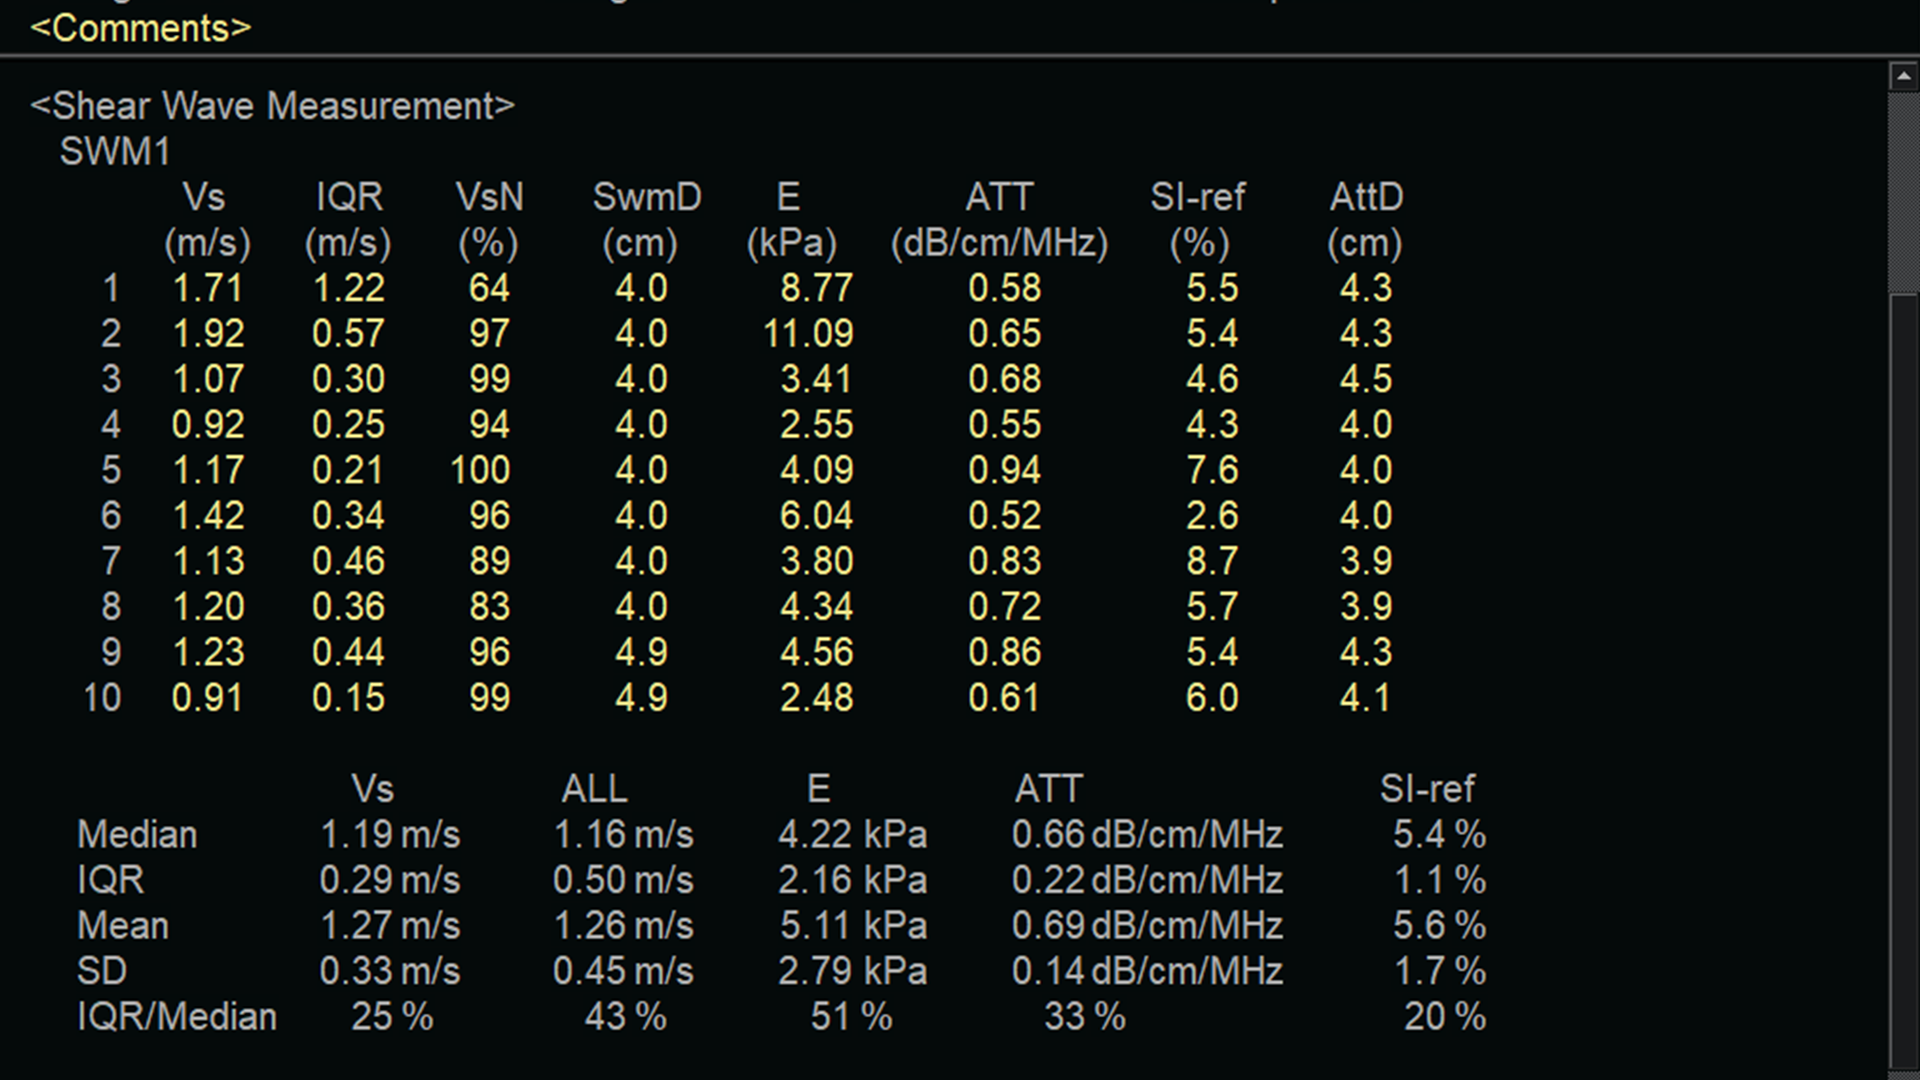
Task: Click the dotted scrollbar track above the thumb
Action: pyautogui.click(x=1903, y=190)
